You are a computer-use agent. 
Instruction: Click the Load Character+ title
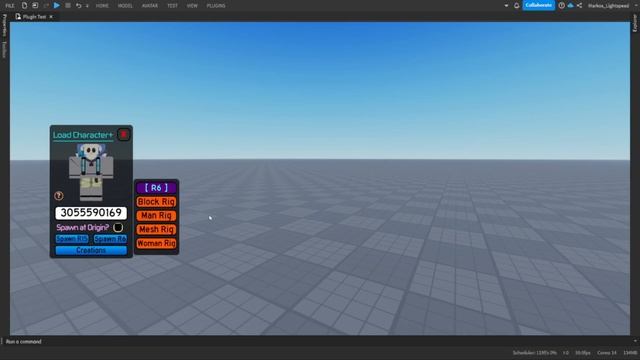tap(83, 135)
